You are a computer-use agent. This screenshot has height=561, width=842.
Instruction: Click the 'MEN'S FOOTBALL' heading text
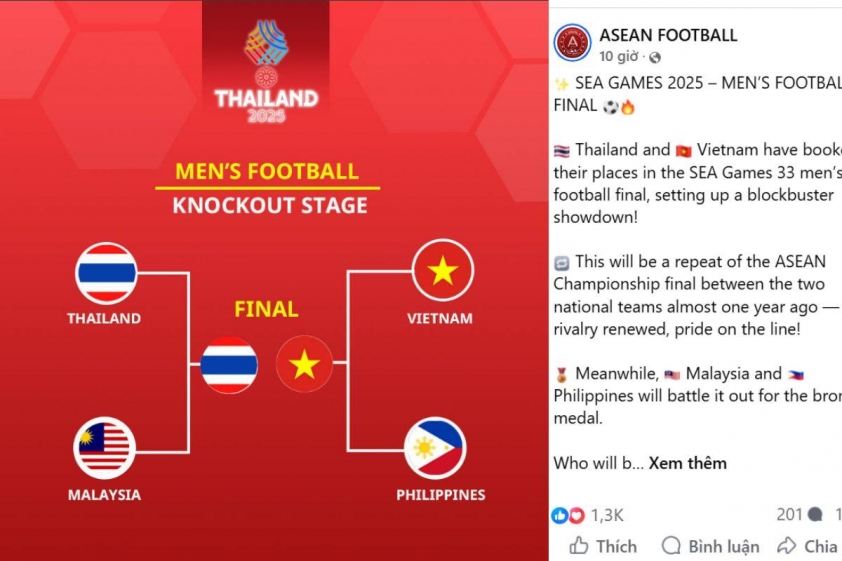coord(267,171)
